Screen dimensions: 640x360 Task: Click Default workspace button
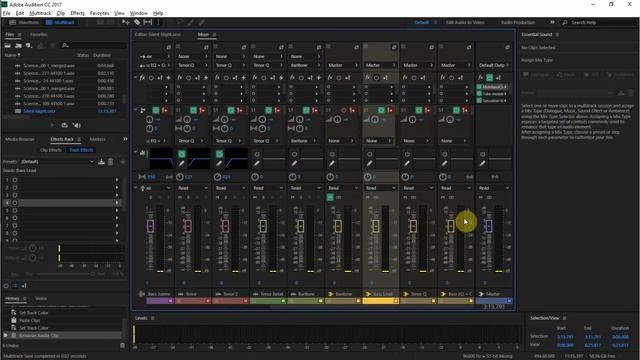pos(421,22)
